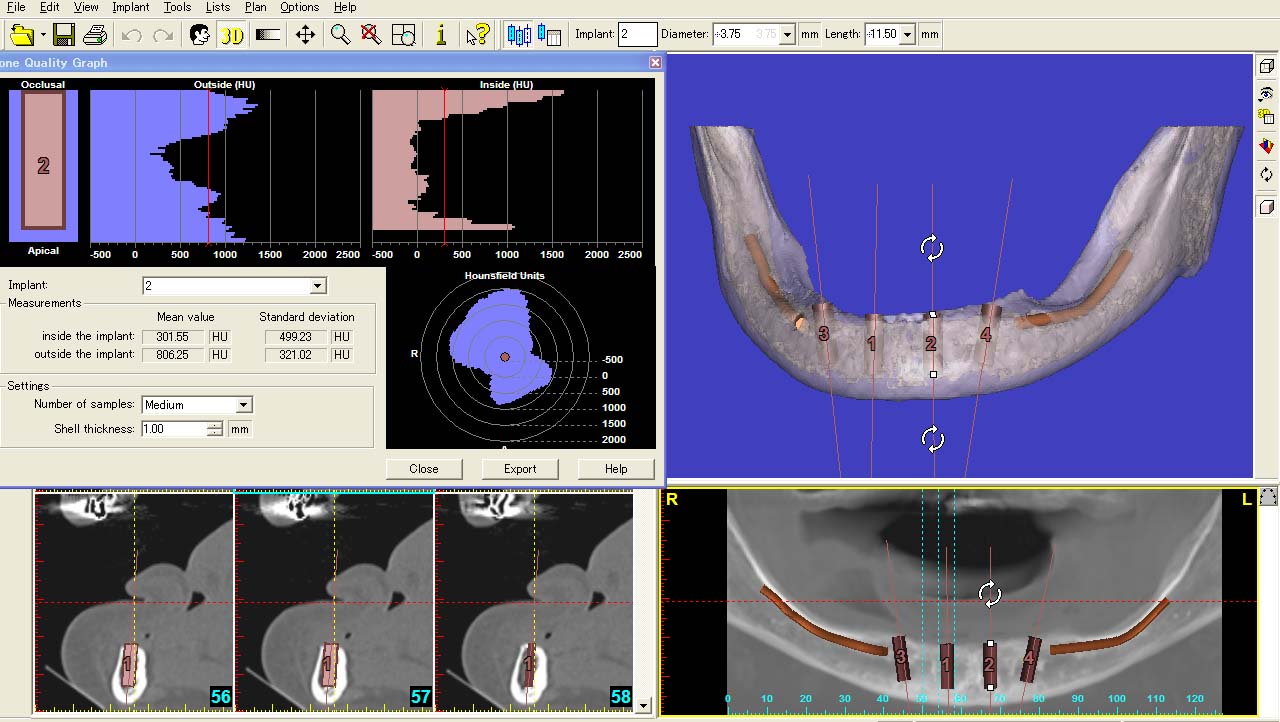Click the 3D panel layout icon in sidebar
Screen dimensions: 1280x722
(x=1266, y=117)
